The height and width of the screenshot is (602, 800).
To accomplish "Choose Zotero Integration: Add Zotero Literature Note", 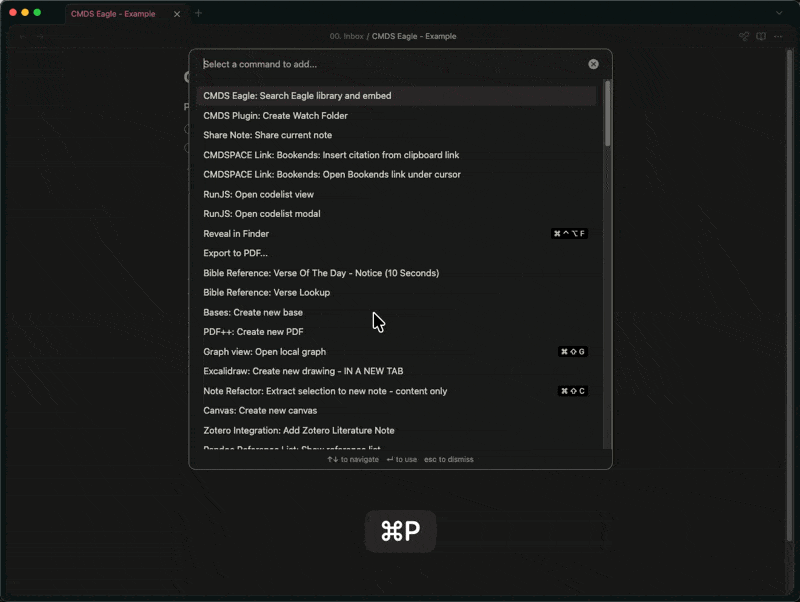I will [x=396, y=430].
